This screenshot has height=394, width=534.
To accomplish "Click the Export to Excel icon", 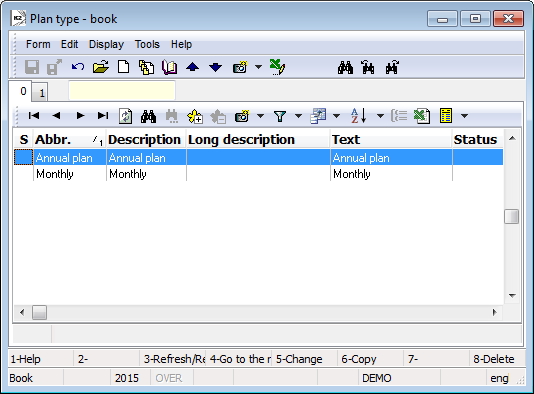I will click(422, 116).
